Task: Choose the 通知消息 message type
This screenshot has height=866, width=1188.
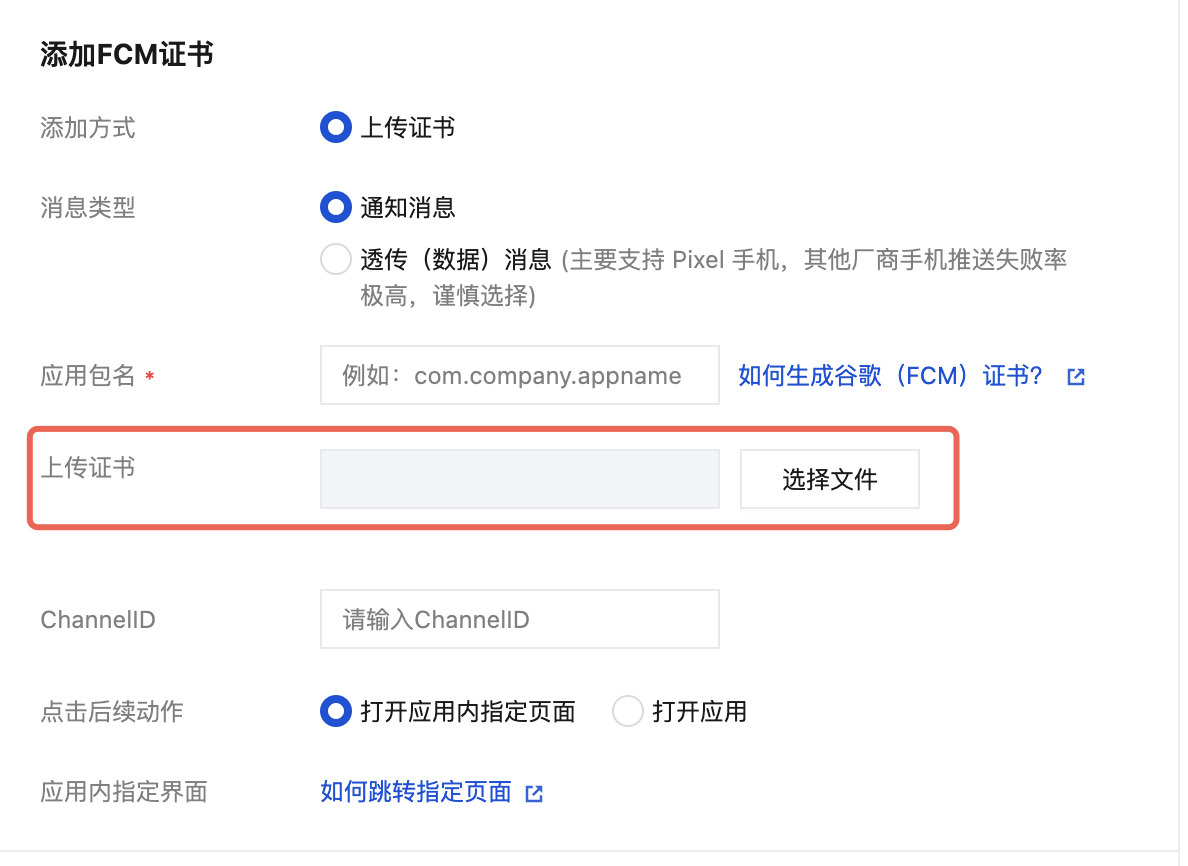Action: point(336,207)
